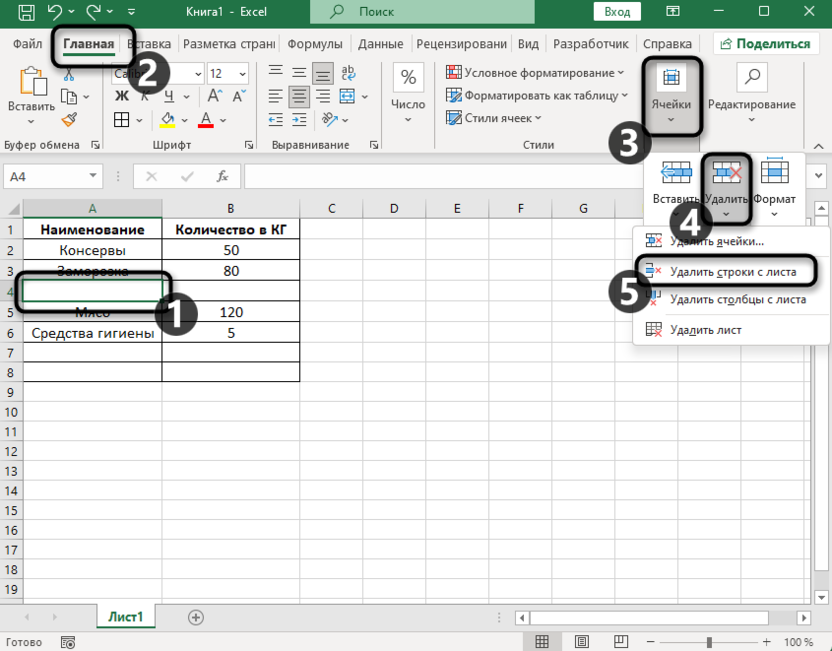Align text to bottom
Screen dimensions: 832x651
pos(323,73)
